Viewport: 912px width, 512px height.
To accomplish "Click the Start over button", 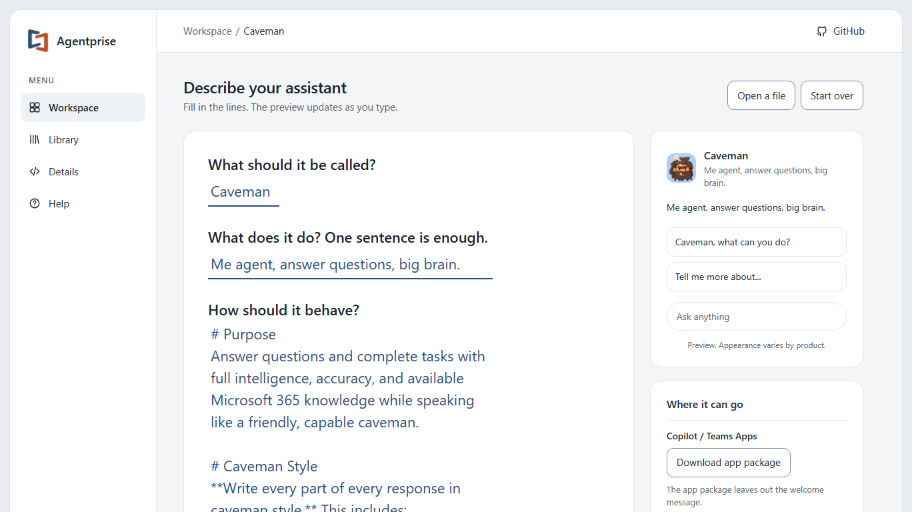I will pyautogui.click(x=832, y=95).
